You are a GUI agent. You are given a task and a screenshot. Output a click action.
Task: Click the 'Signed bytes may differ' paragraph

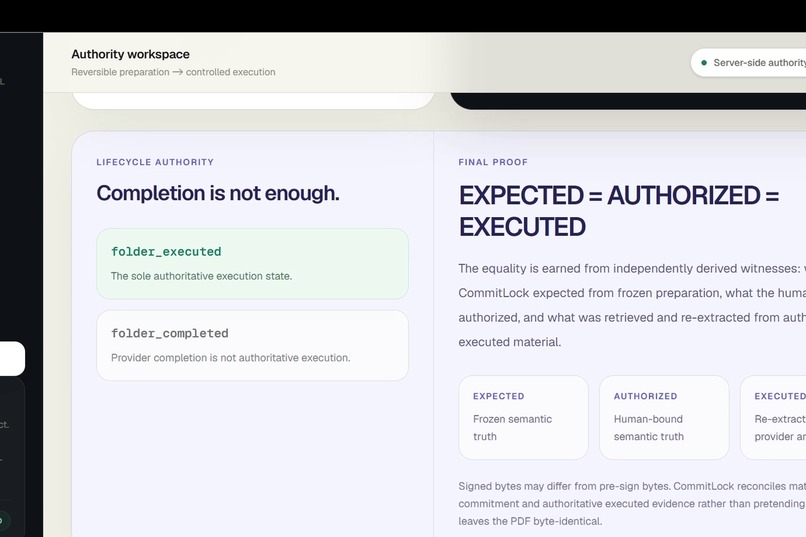tap(632, 504)
